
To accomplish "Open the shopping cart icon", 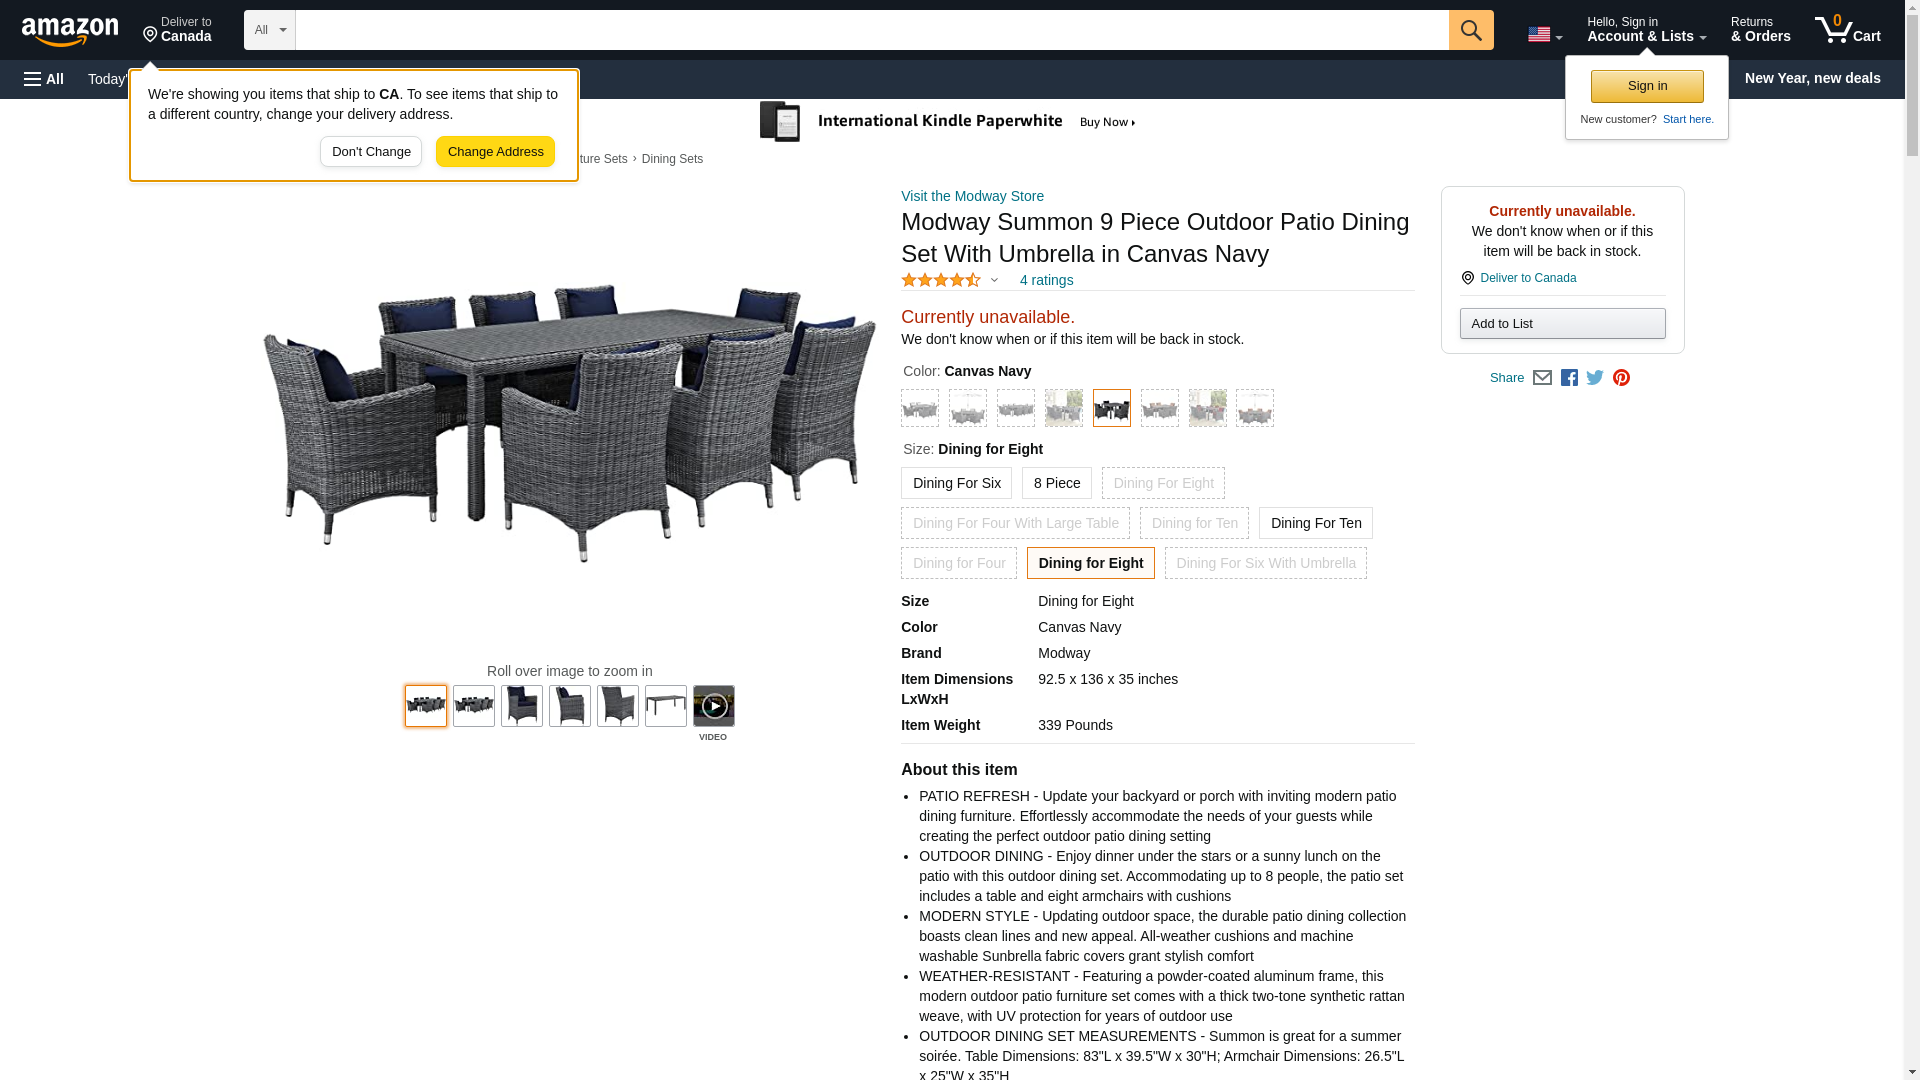I will [x=1847, y=30].
